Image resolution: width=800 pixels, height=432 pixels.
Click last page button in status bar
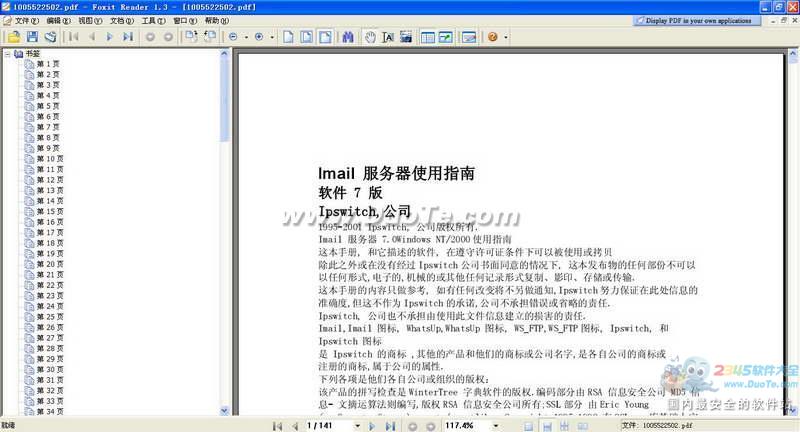pyautogui.click(x=390, y=426)
